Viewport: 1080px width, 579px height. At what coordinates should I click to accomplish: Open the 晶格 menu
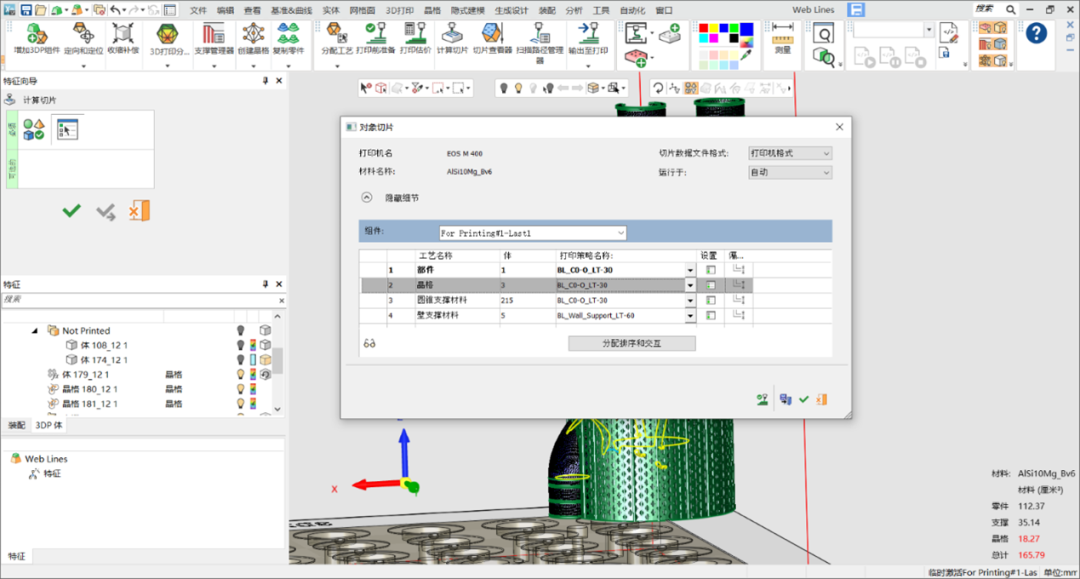click(x=432, y=10)
